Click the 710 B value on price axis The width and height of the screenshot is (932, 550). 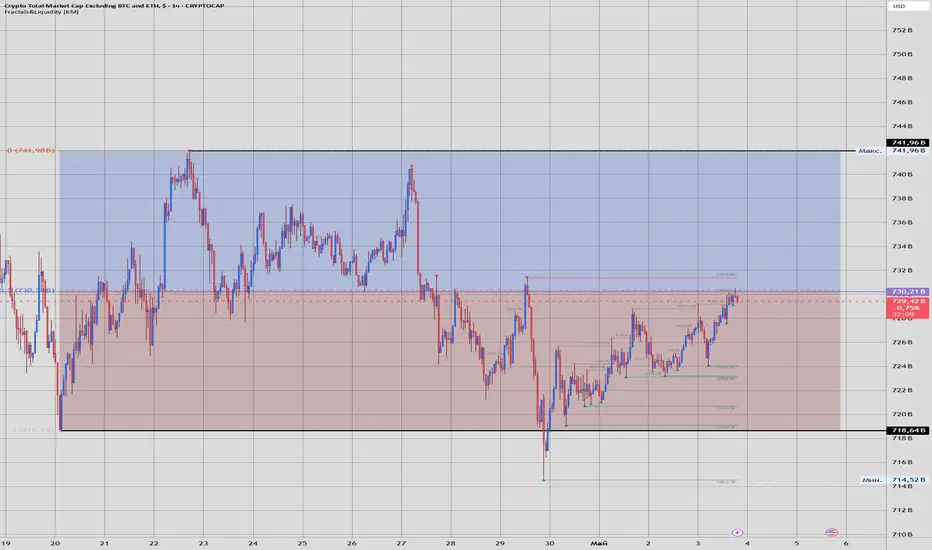(x=902, y=534)
